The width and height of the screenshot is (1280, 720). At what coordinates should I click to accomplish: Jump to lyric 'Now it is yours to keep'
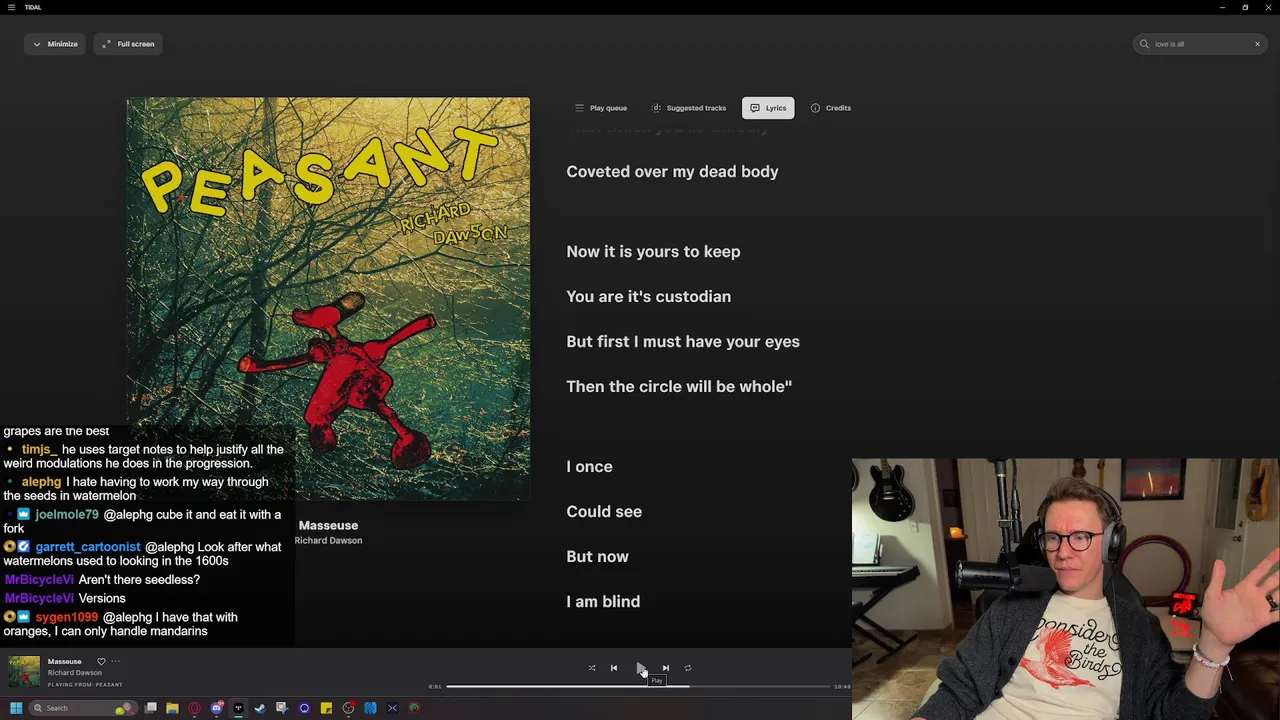(x=653, y=252)
